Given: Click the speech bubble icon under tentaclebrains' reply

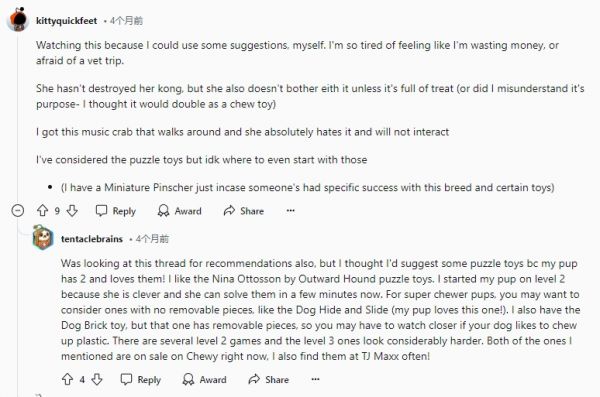Looking at the screenshot, I should click(126, 379).
